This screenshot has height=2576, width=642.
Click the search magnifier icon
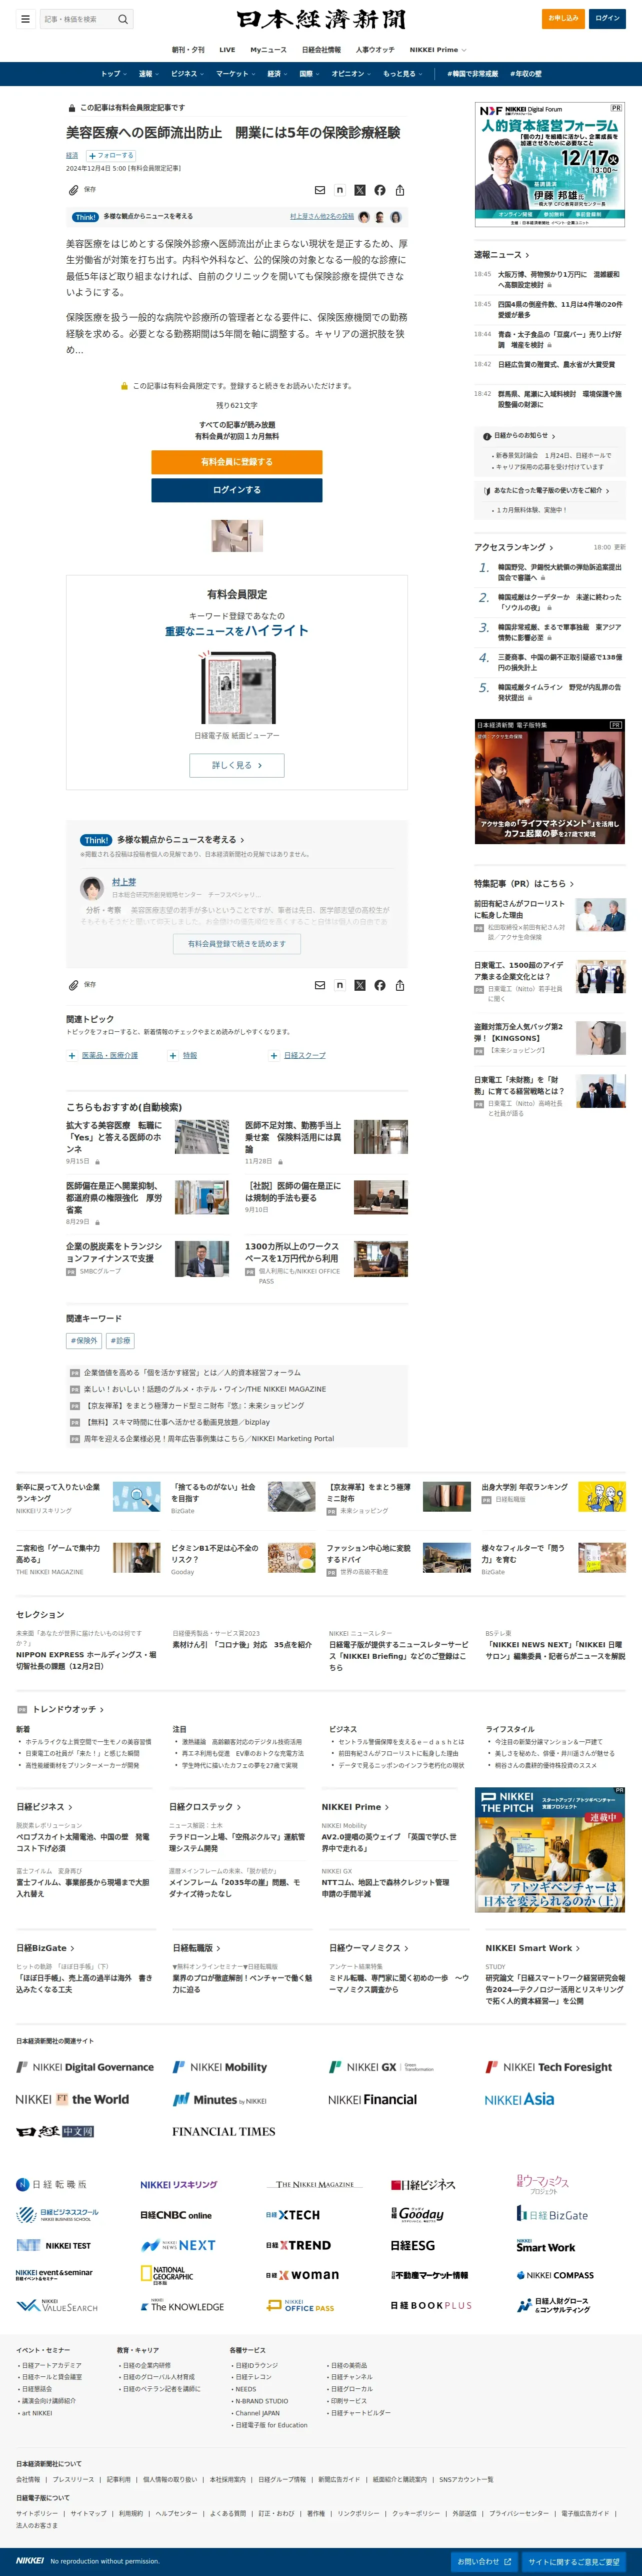(123, 19)
